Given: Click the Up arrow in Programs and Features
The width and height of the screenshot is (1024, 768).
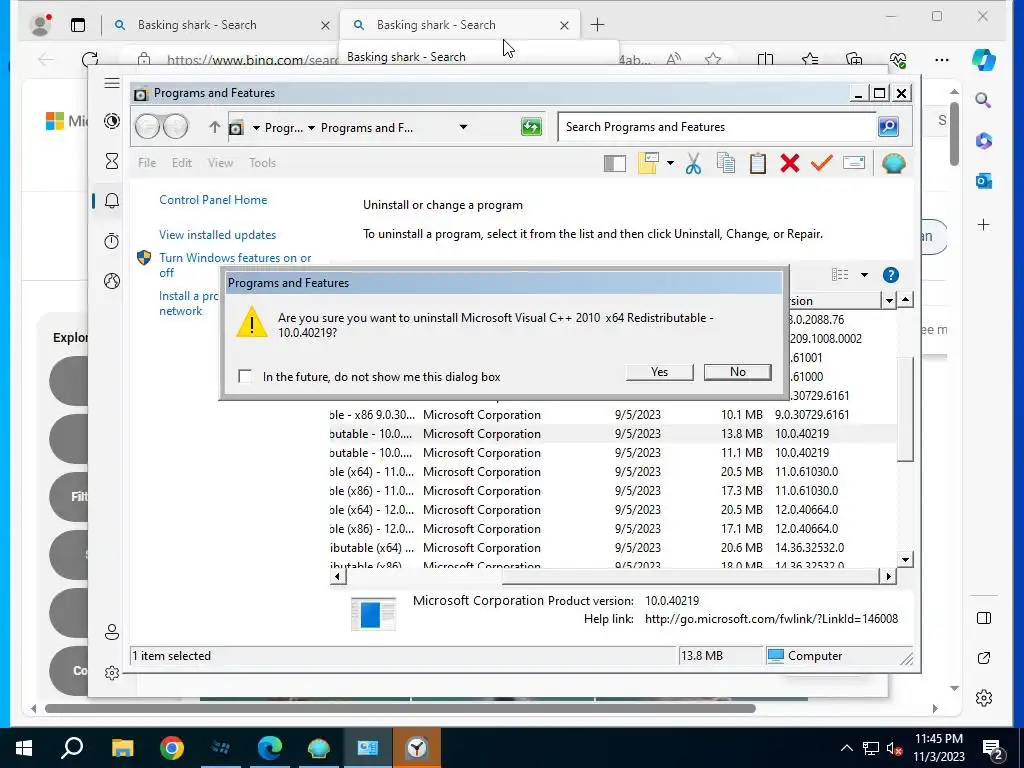Looking at the screenshot, I should (214, 127).
